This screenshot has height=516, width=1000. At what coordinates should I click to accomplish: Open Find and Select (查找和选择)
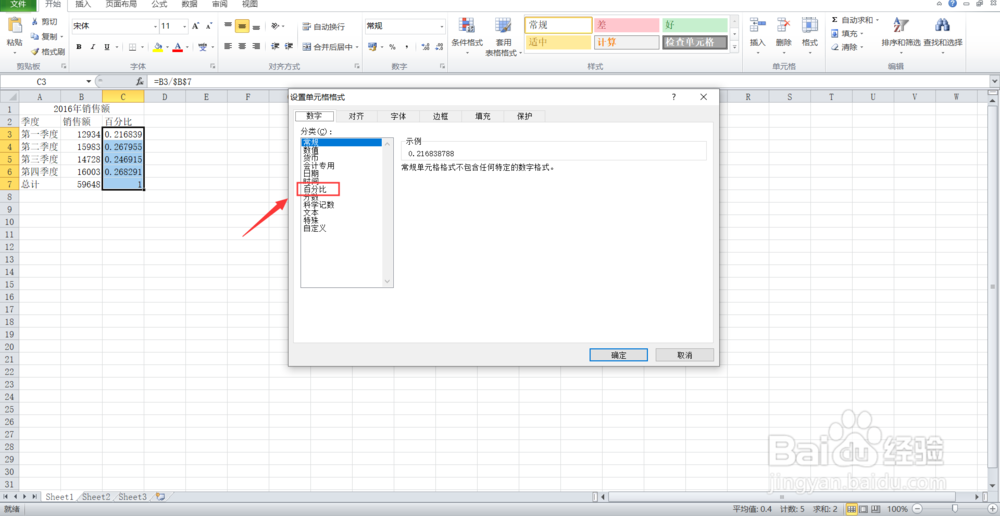(x=943, y=33)
